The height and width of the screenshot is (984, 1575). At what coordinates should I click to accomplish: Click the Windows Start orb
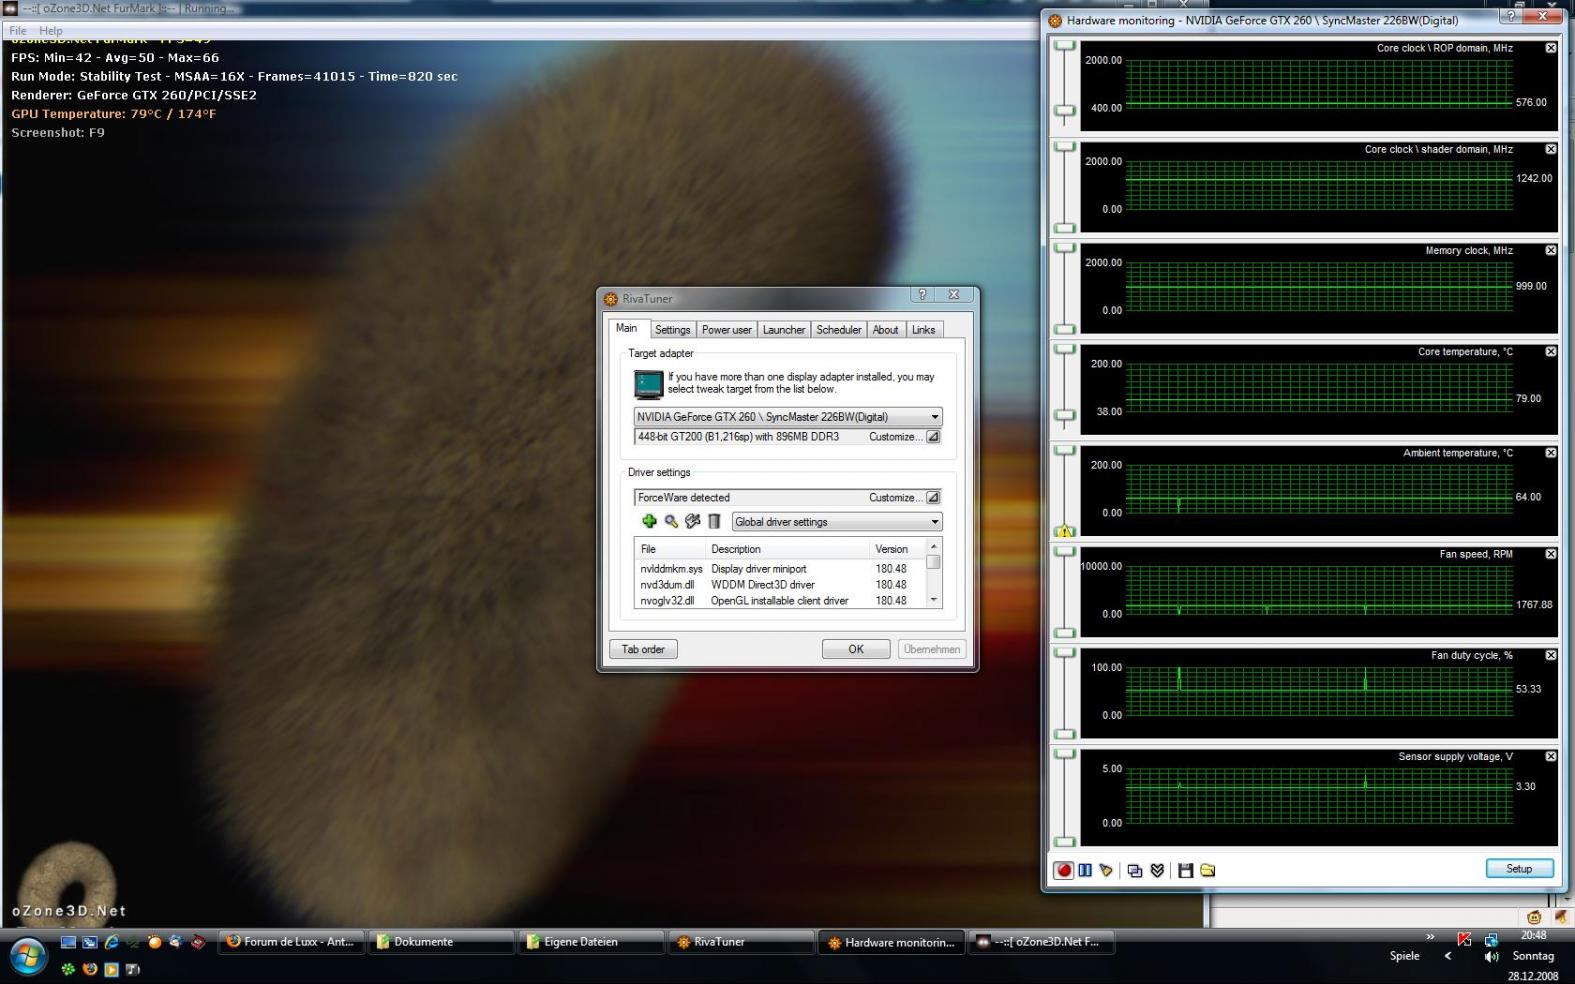tap(28, 955)
